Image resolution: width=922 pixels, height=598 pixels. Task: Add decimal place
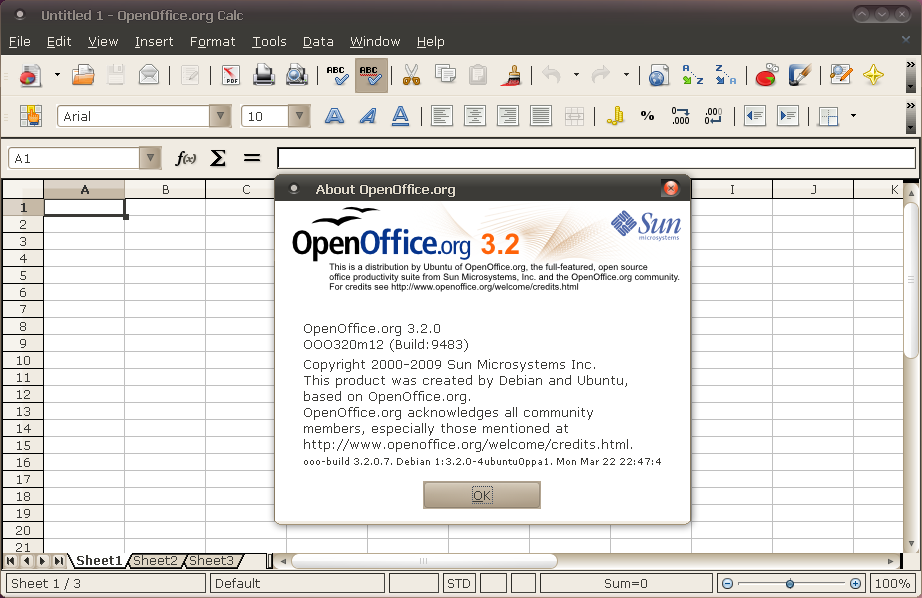(x=680, y=116)
